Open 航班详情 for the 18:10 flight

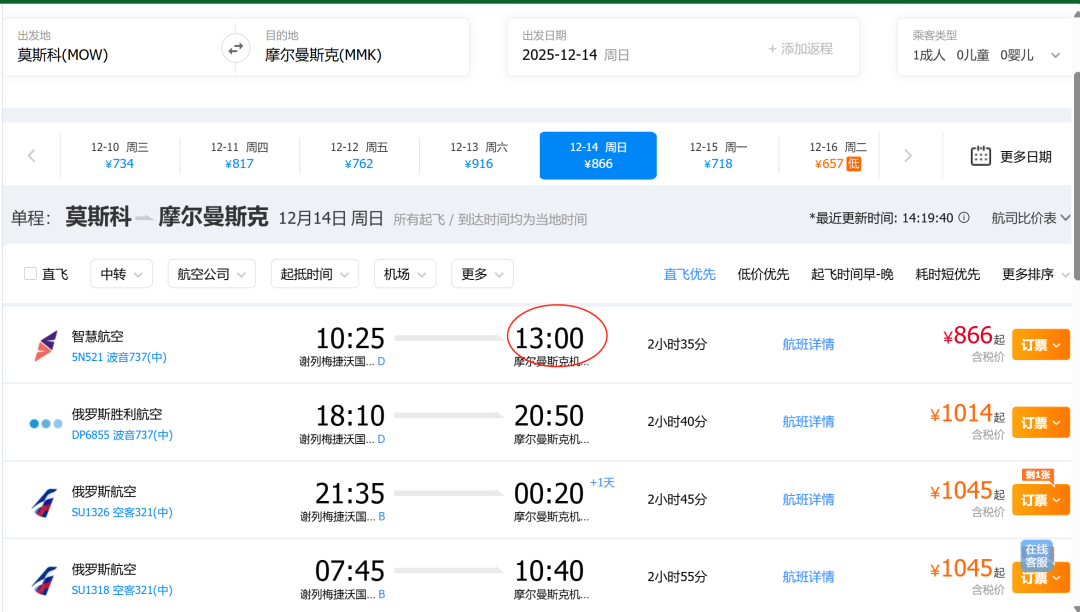pyautogui.click(x=808, y=421)
